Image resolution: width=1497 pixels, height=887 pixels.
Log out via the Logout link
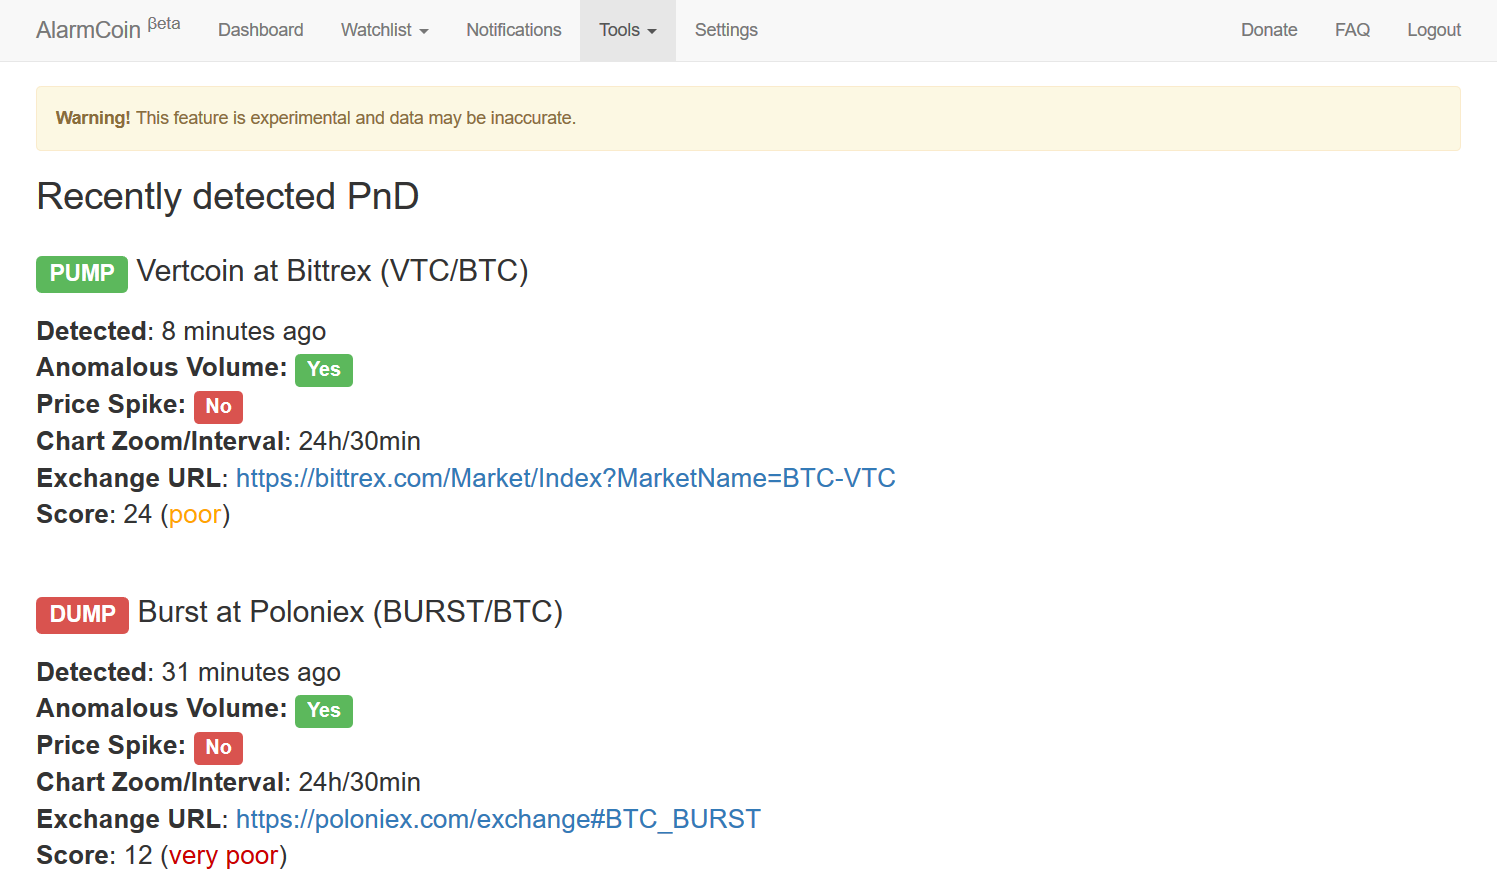1434,30
